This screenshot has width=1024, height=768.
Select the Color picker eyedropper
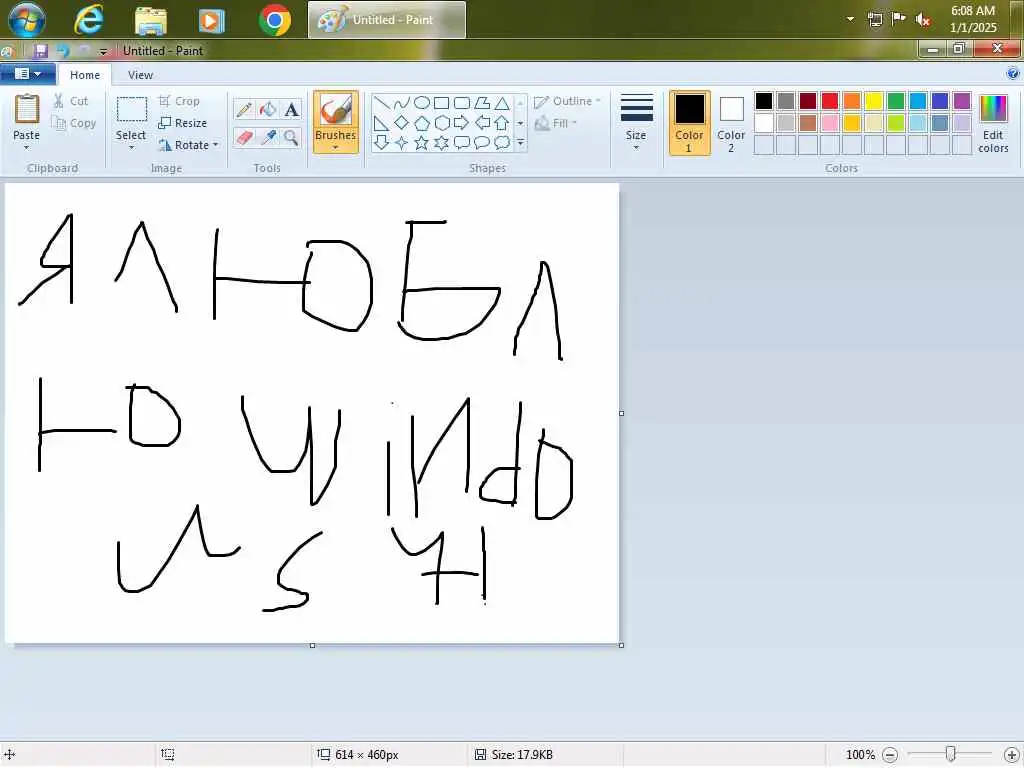pyautogui.click(x=268, y=137)
